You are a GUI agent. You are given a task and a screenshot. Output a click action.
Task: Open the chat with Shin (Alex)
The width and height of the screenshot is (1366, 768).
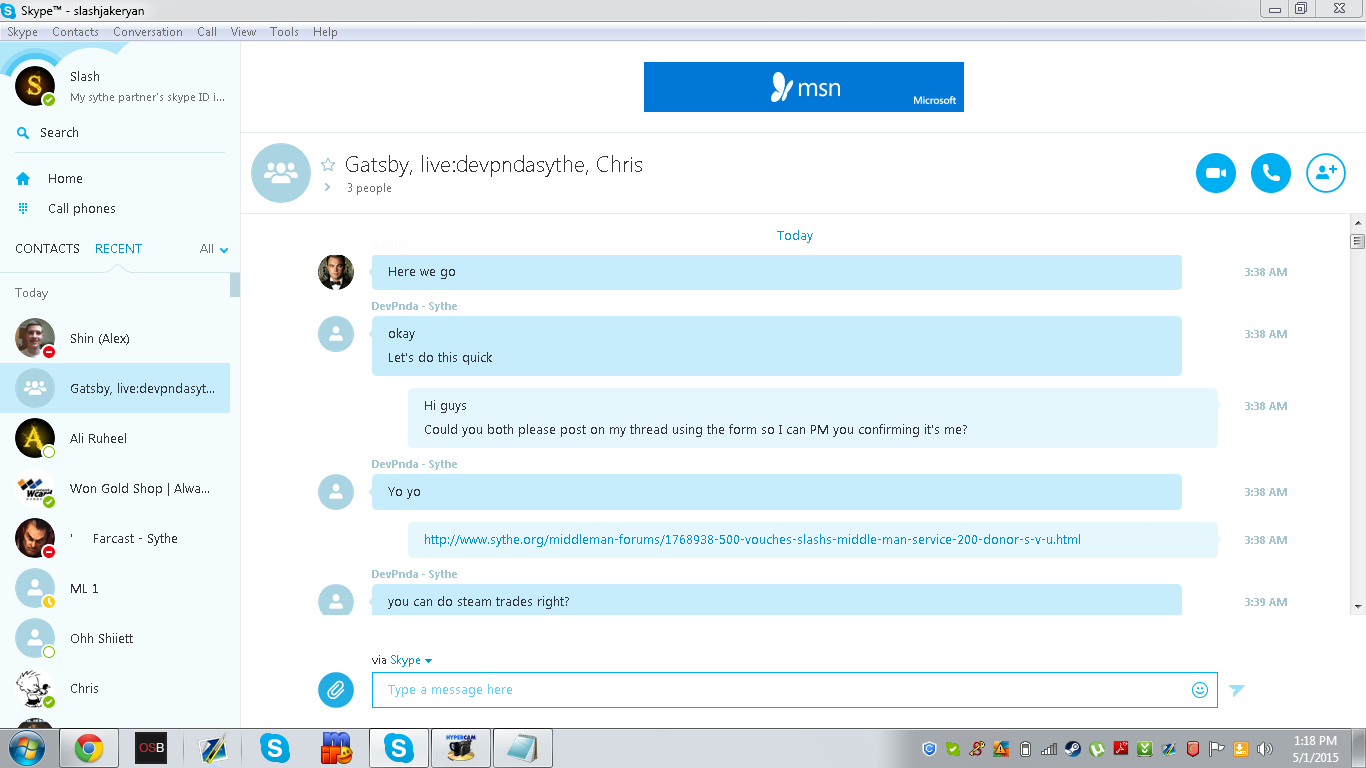[115, 338]
